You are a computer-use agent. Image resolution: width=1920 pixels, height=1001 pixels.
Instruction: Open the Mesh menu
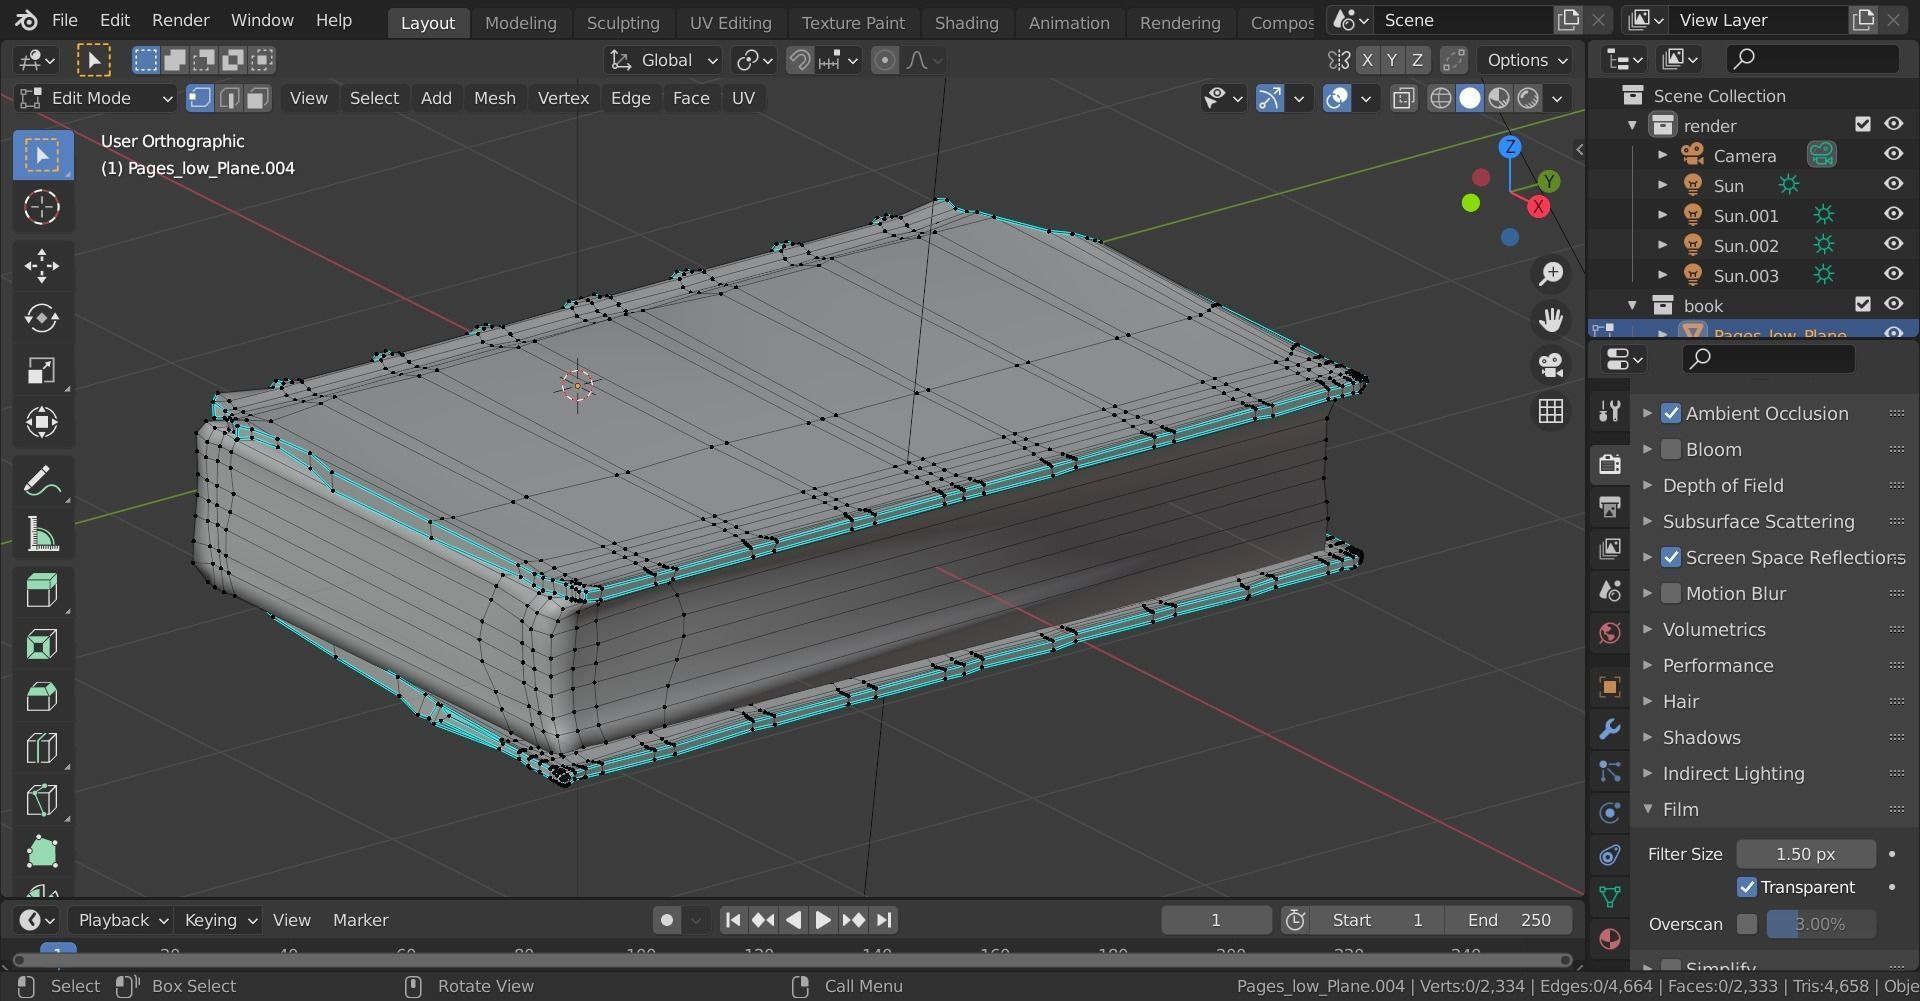(x=494, y=98)
